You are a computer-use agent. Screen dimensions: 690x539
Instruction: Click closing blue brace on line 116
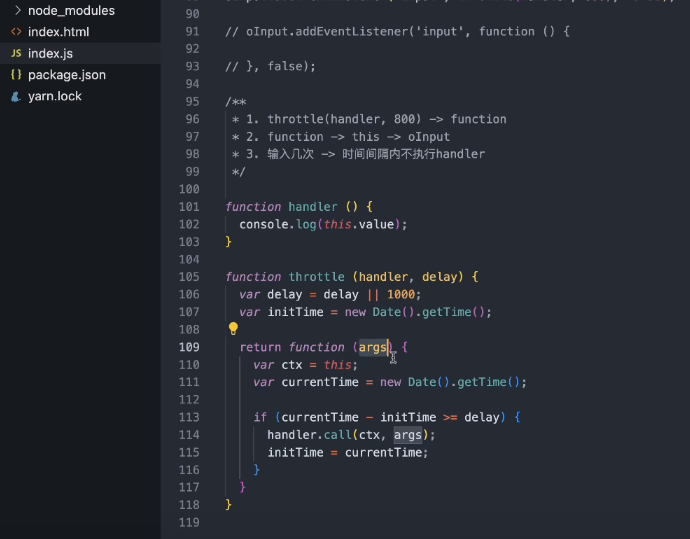pyautogui.click(x=257, y=470)
